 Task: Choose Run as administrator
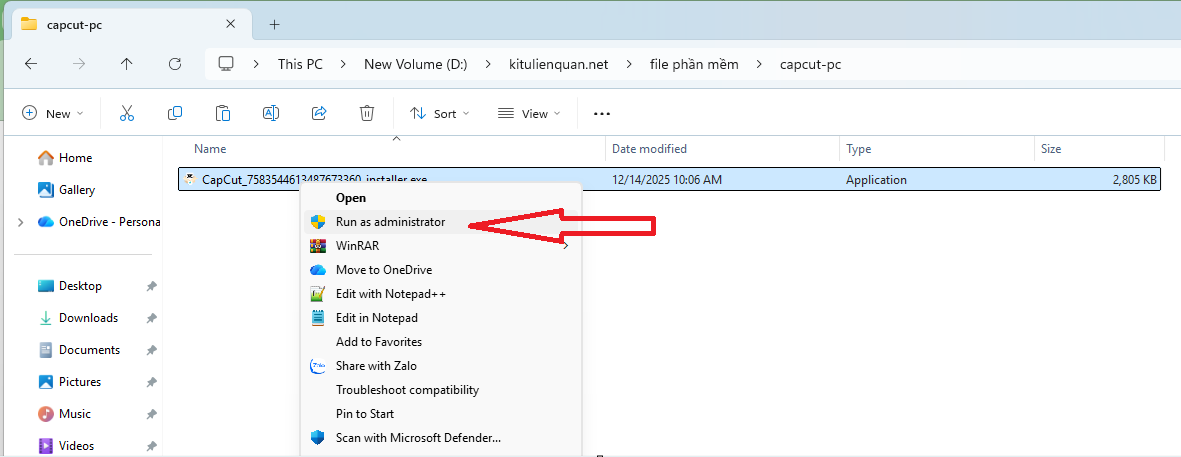click(x=440, y=221)
